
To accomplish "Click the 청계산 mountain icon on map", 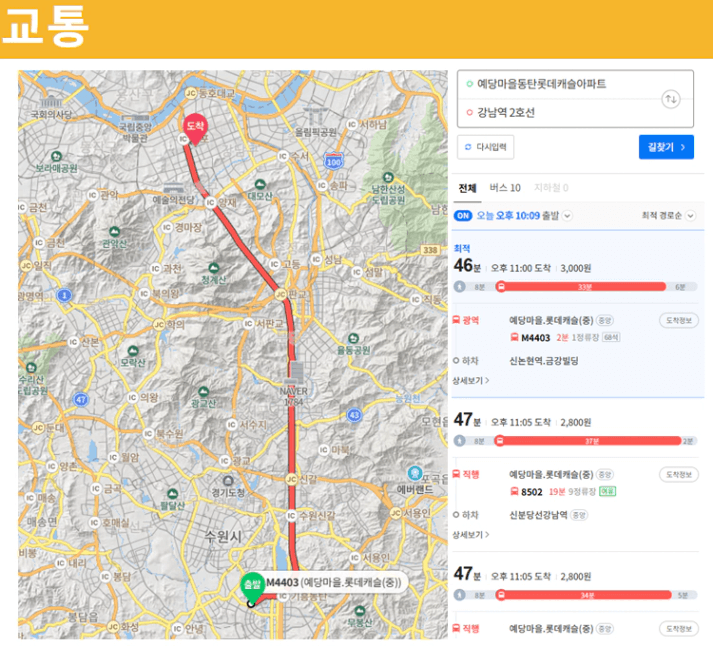I will pyautogui.click(x=214, y=268).
